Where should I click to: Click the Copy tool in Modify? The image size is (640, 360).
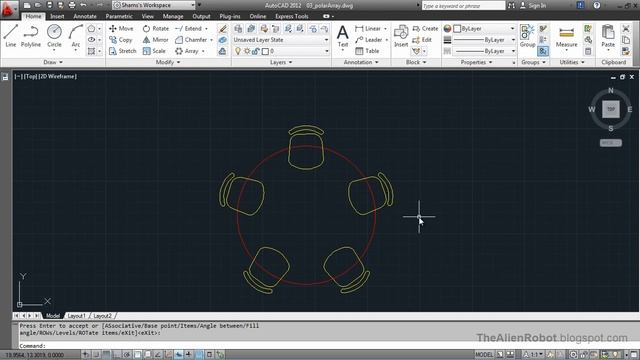pos(121,40)
